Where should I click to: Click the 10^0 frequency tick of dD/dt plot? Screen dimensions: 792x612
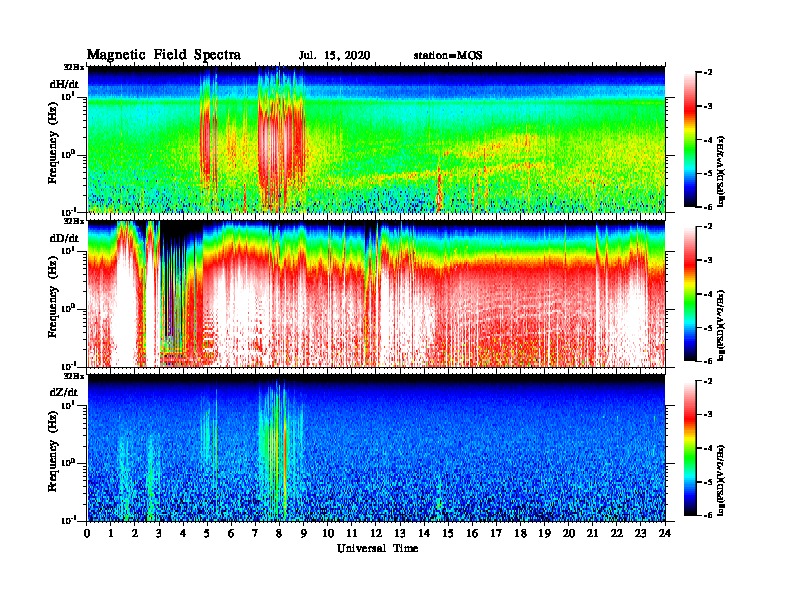(x=67, y=309)
